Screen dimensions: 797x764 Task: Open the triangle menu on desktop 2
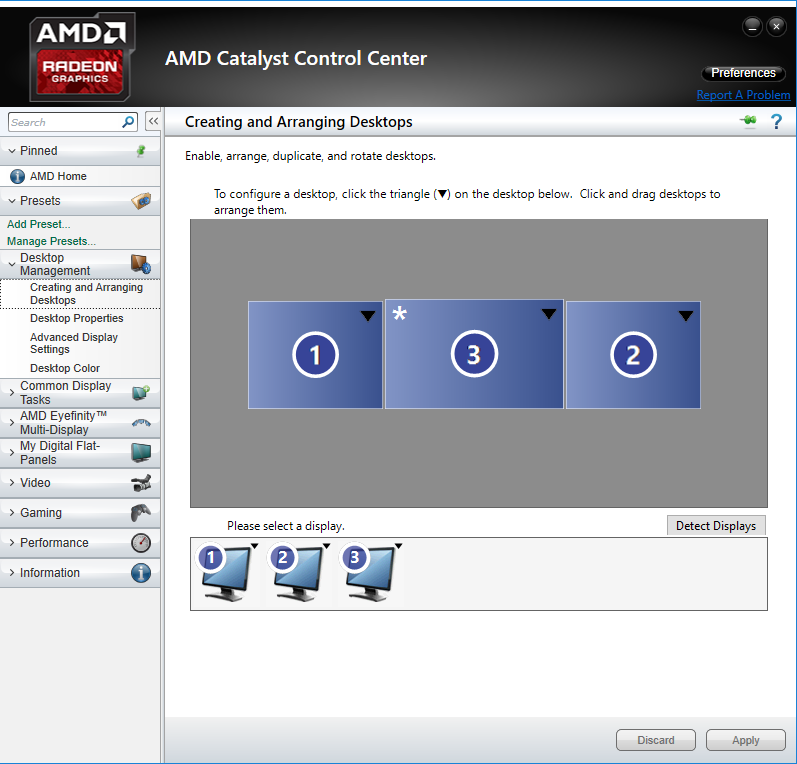tap(685, 316)
